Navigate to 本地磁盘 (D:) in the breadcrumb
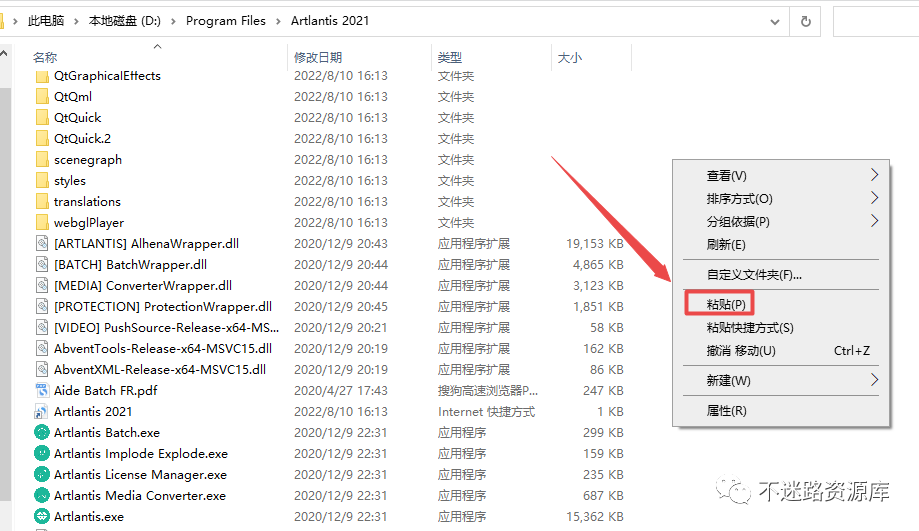 click(124, 21)
